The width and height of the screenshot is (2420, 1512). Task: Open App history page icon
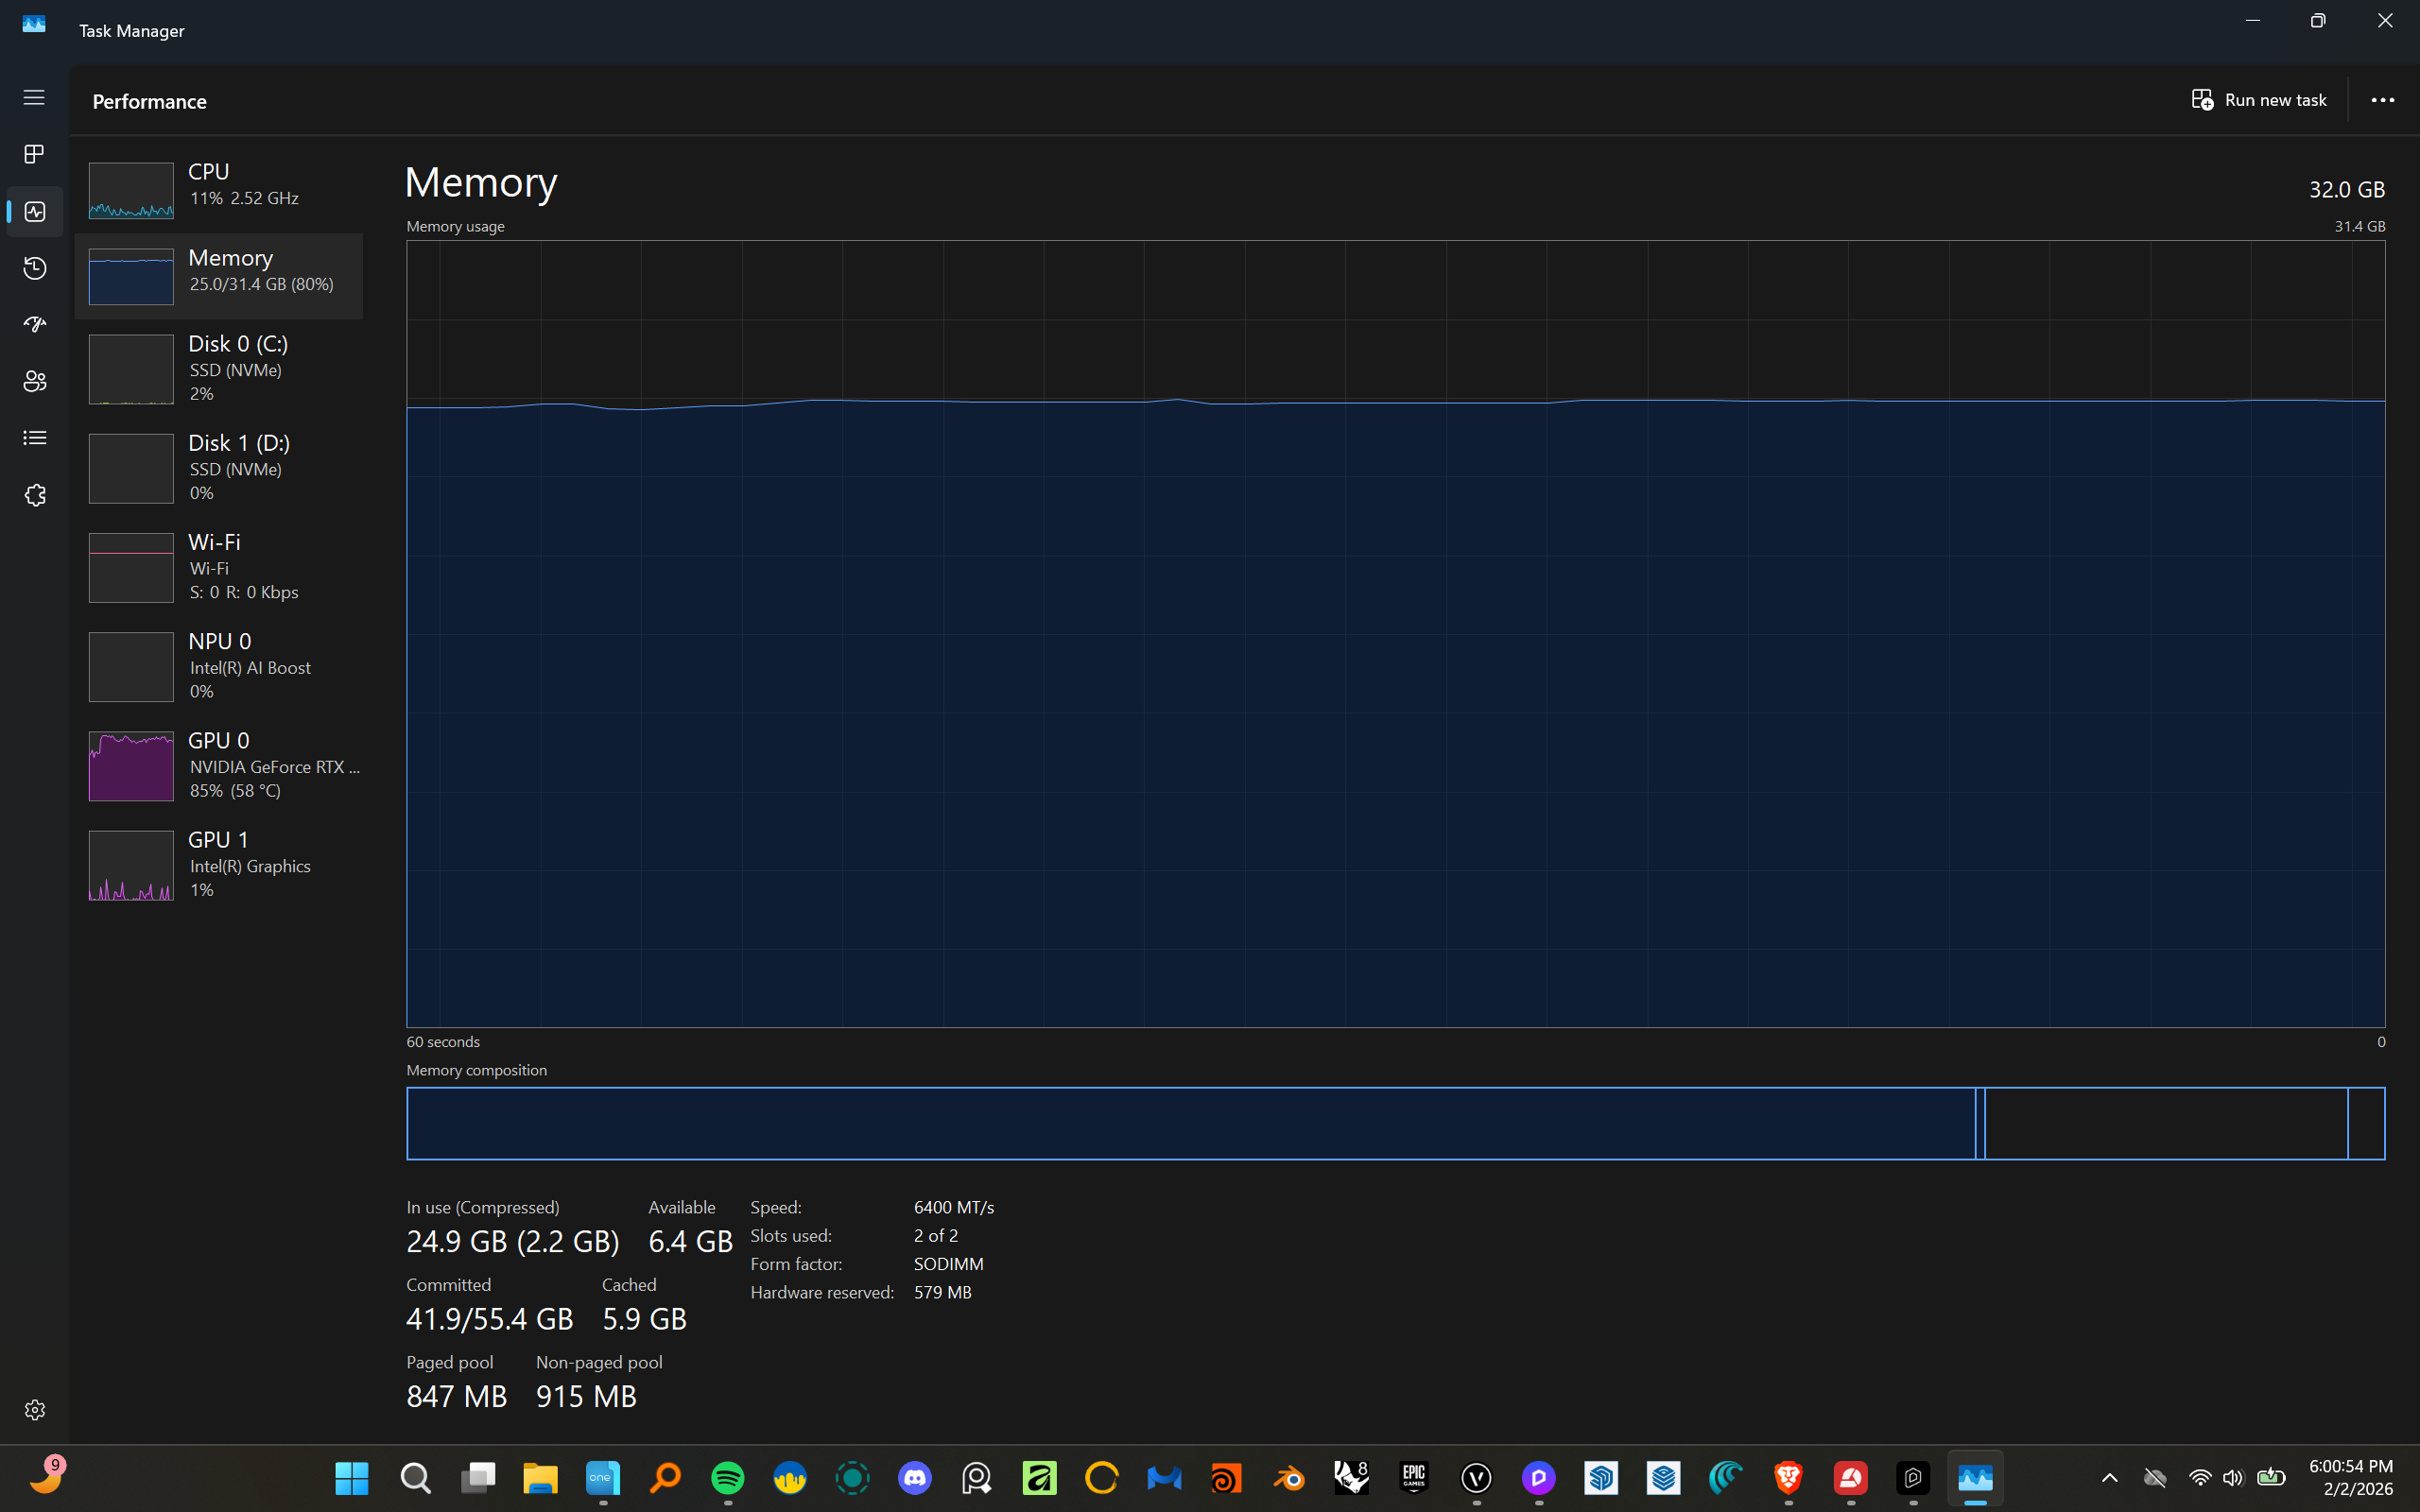click(x=34, y=268)
